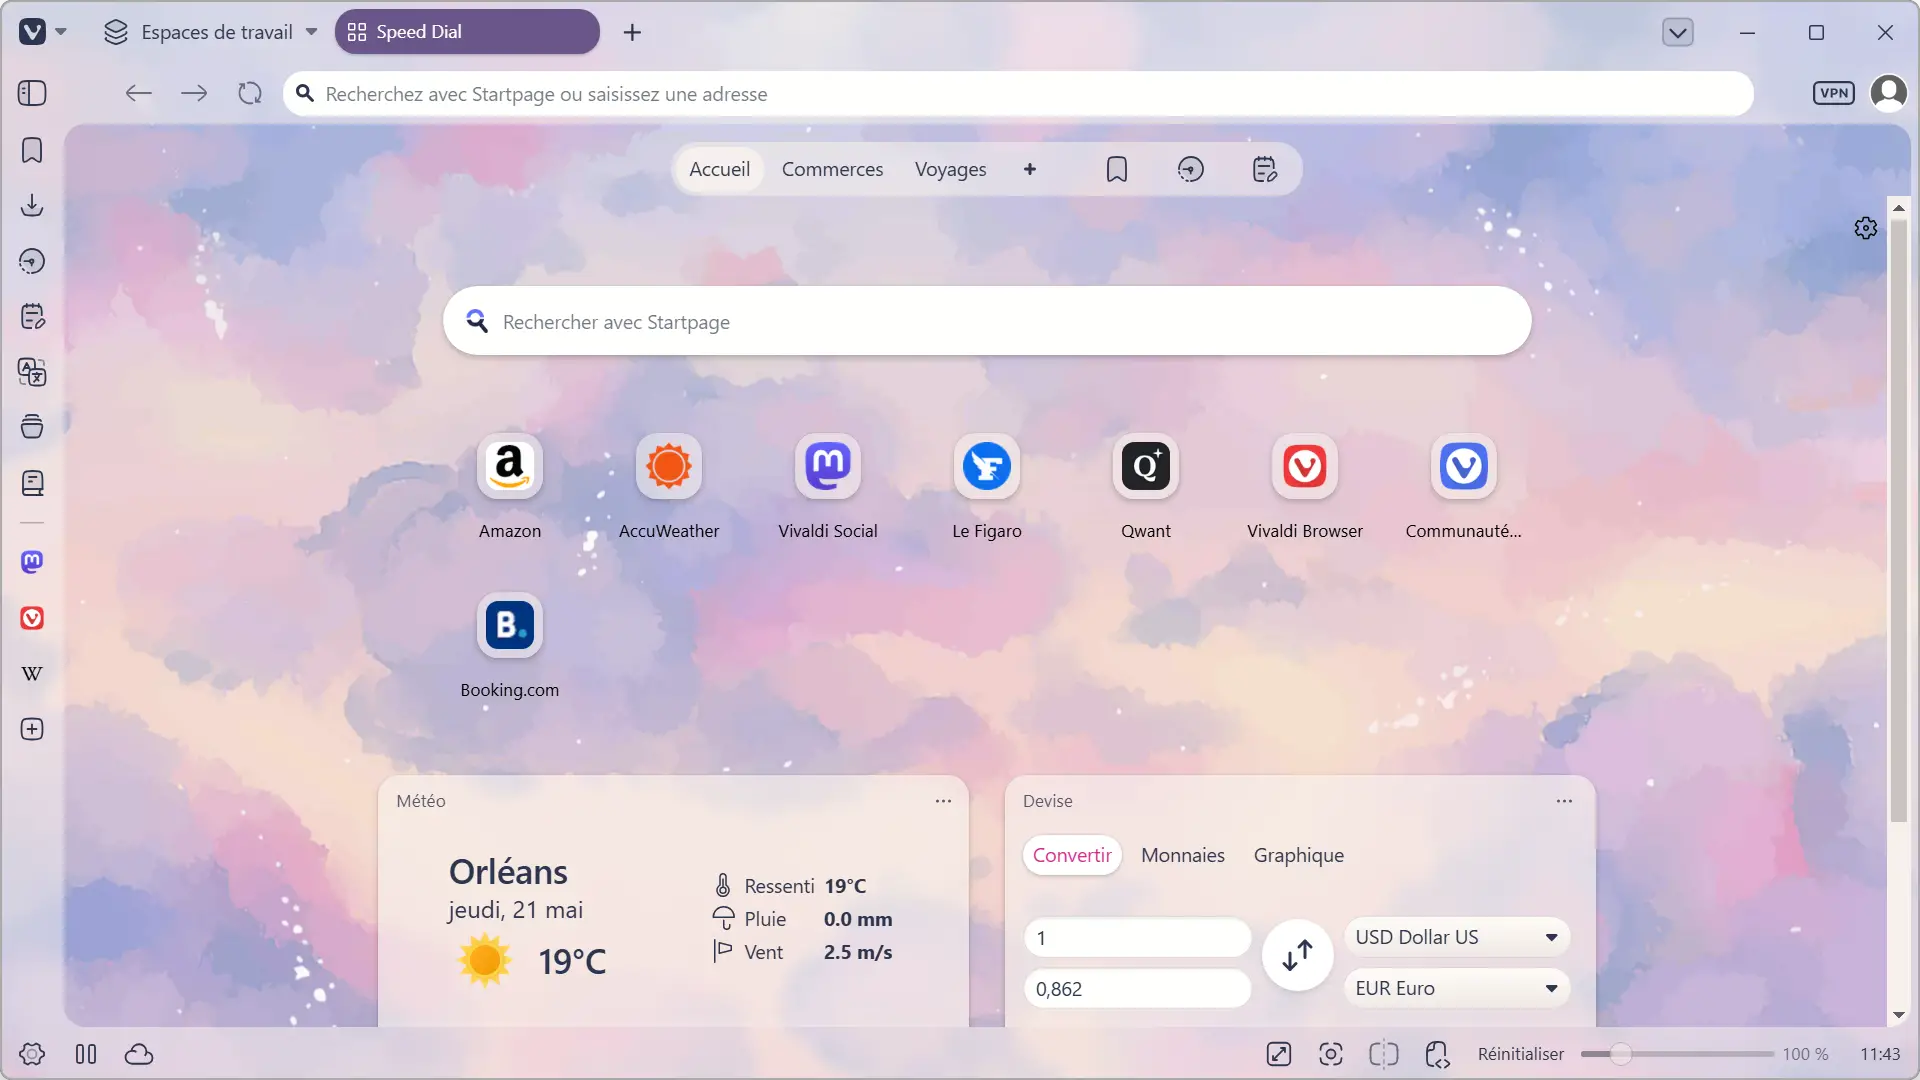This screenshot has height=1080, width=1920.
Task: Swap the currencies button
Action: click(1297, 955)
